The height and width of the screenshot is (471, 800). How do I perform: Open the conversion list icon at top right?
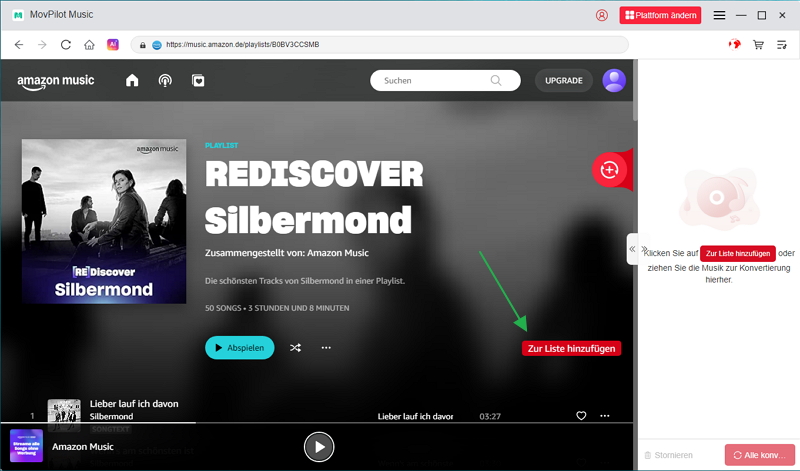(782, 45)
